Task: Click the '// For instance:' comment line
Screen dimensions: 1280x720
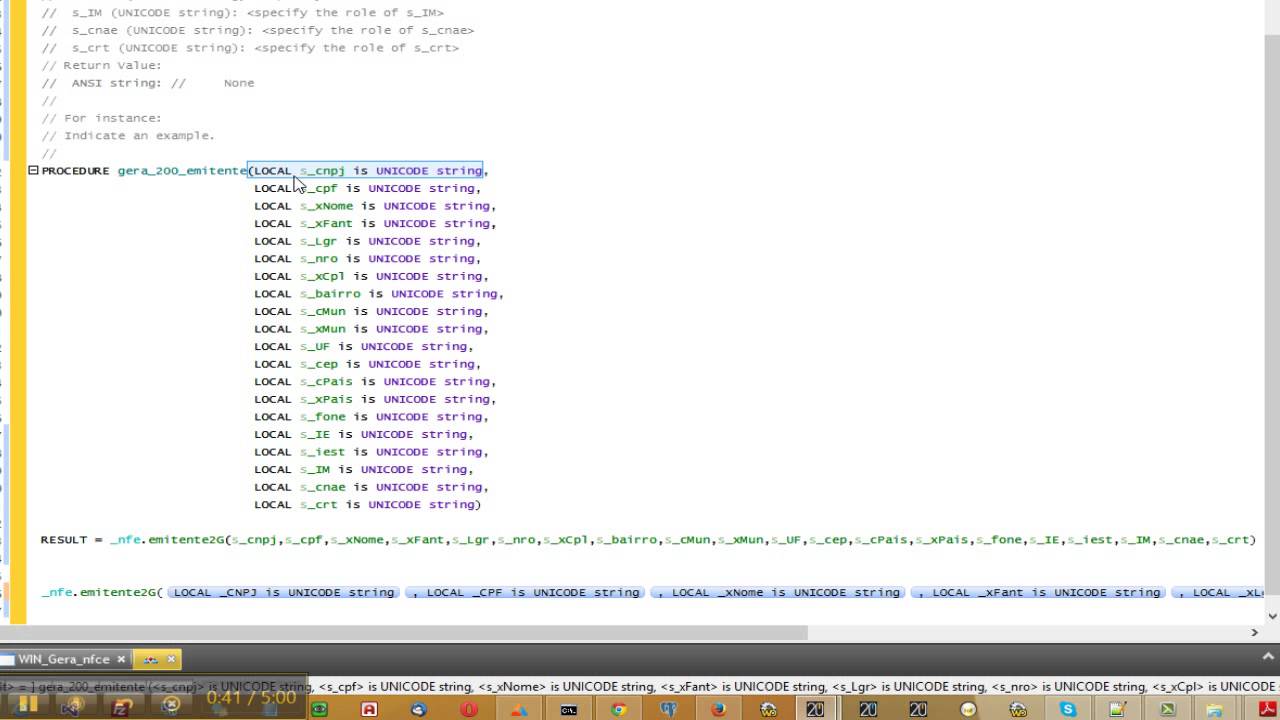Action: (x=101, y=118)
